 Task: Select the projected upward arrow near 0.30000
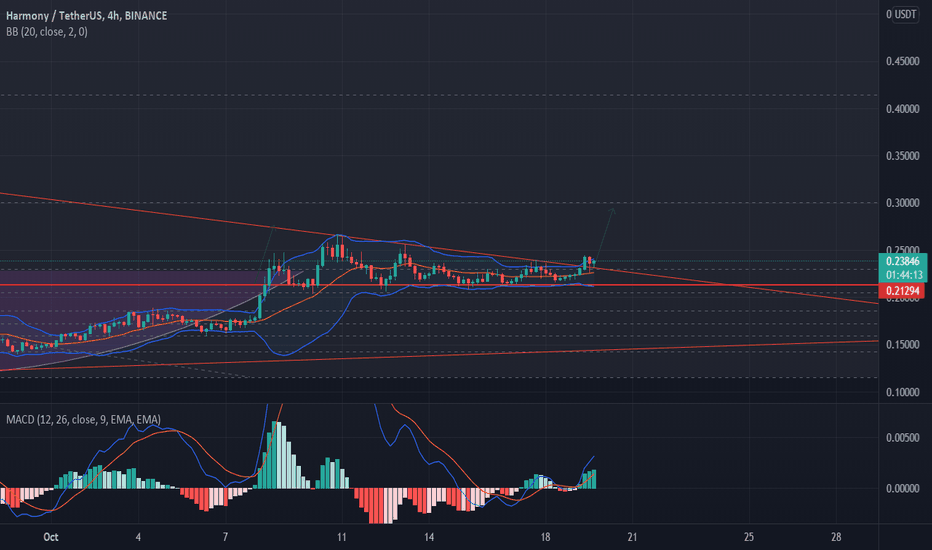[605, 234]
